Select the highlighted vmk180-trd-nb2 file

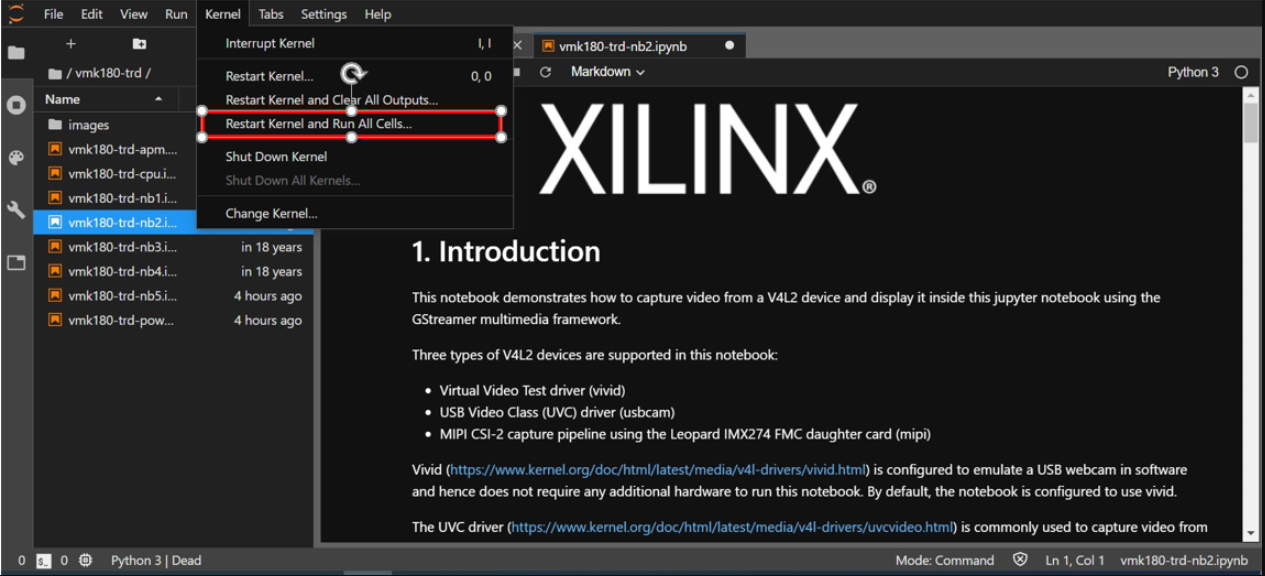click(115, 222)
